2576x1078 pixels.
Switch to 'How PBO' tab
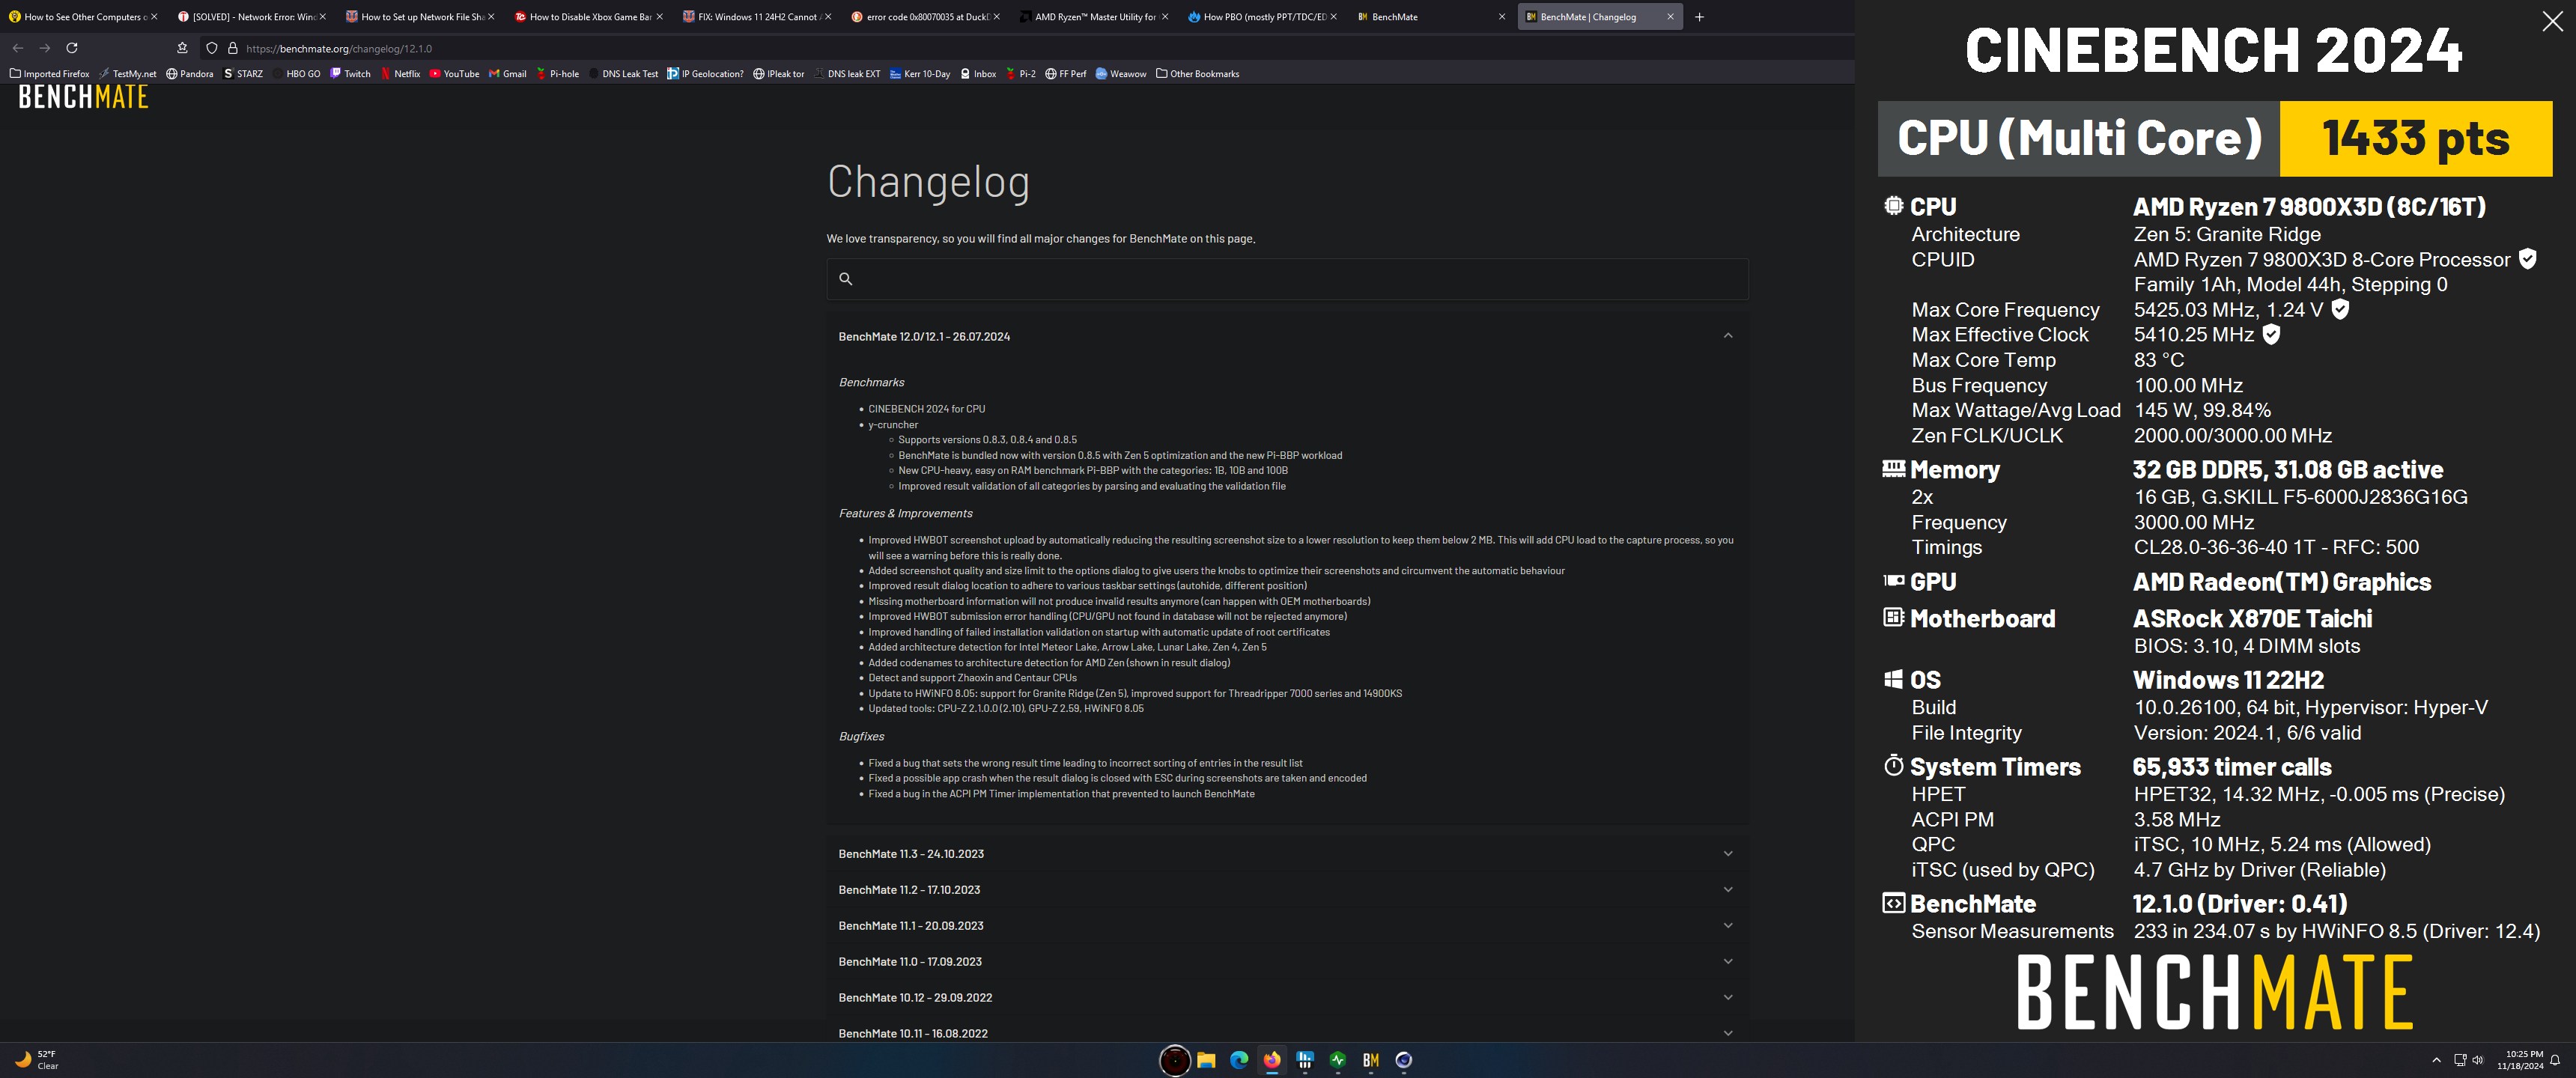(1262, 17)
